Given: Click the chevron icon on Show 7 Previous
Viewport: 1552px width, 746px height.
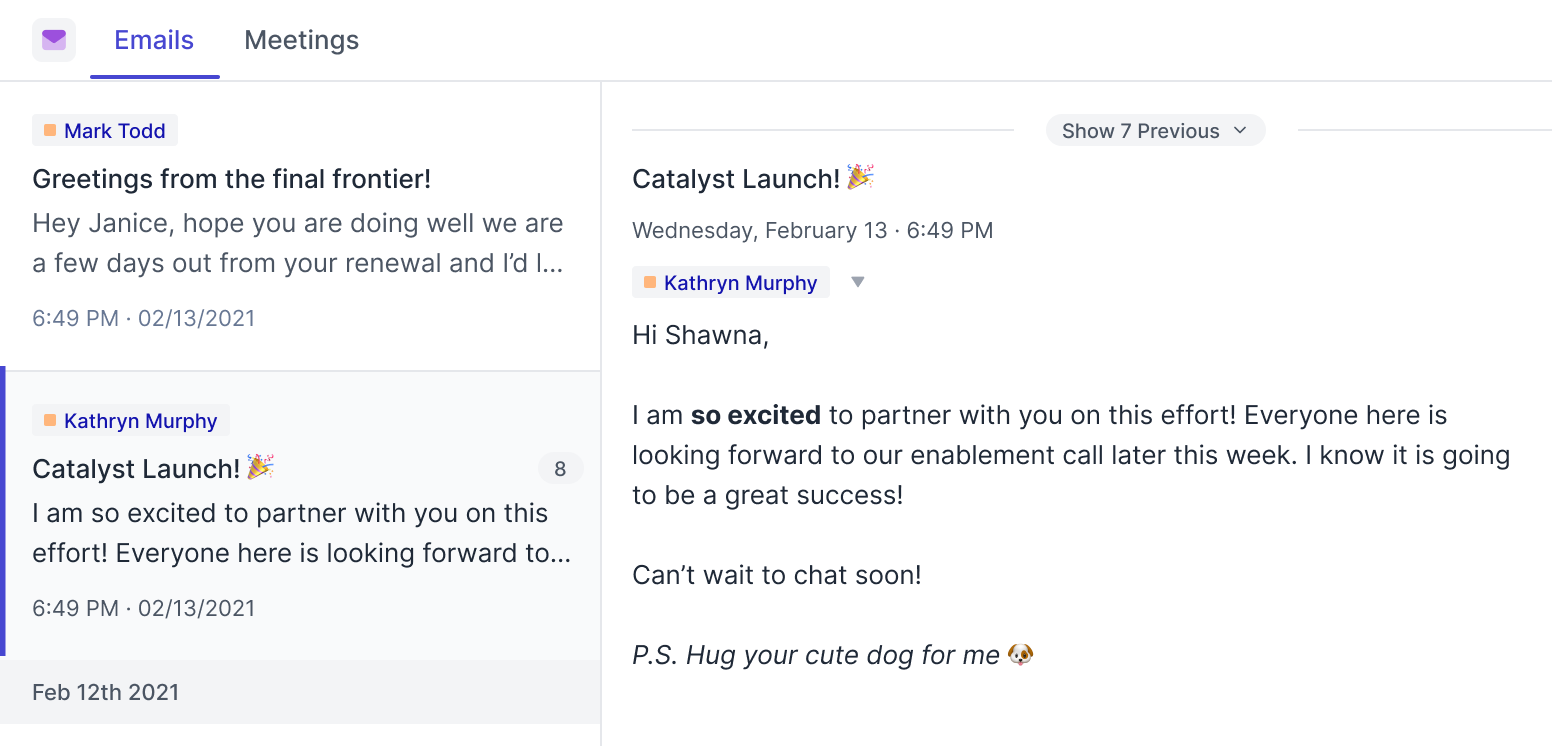Looking at the screenshot, I should [1240, 130].
